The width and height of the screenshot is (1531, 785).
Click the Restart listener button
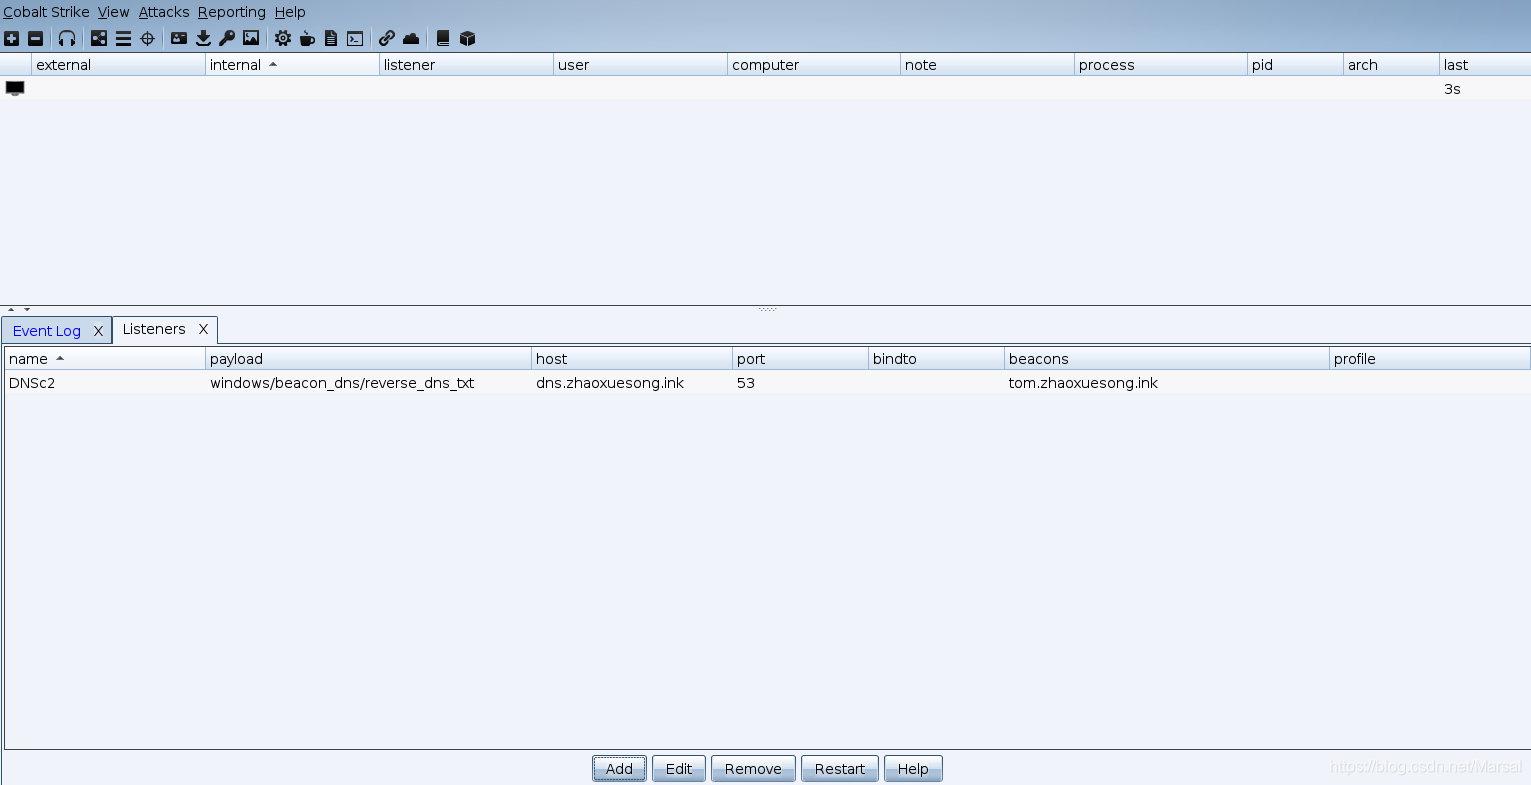coord(840,768)
